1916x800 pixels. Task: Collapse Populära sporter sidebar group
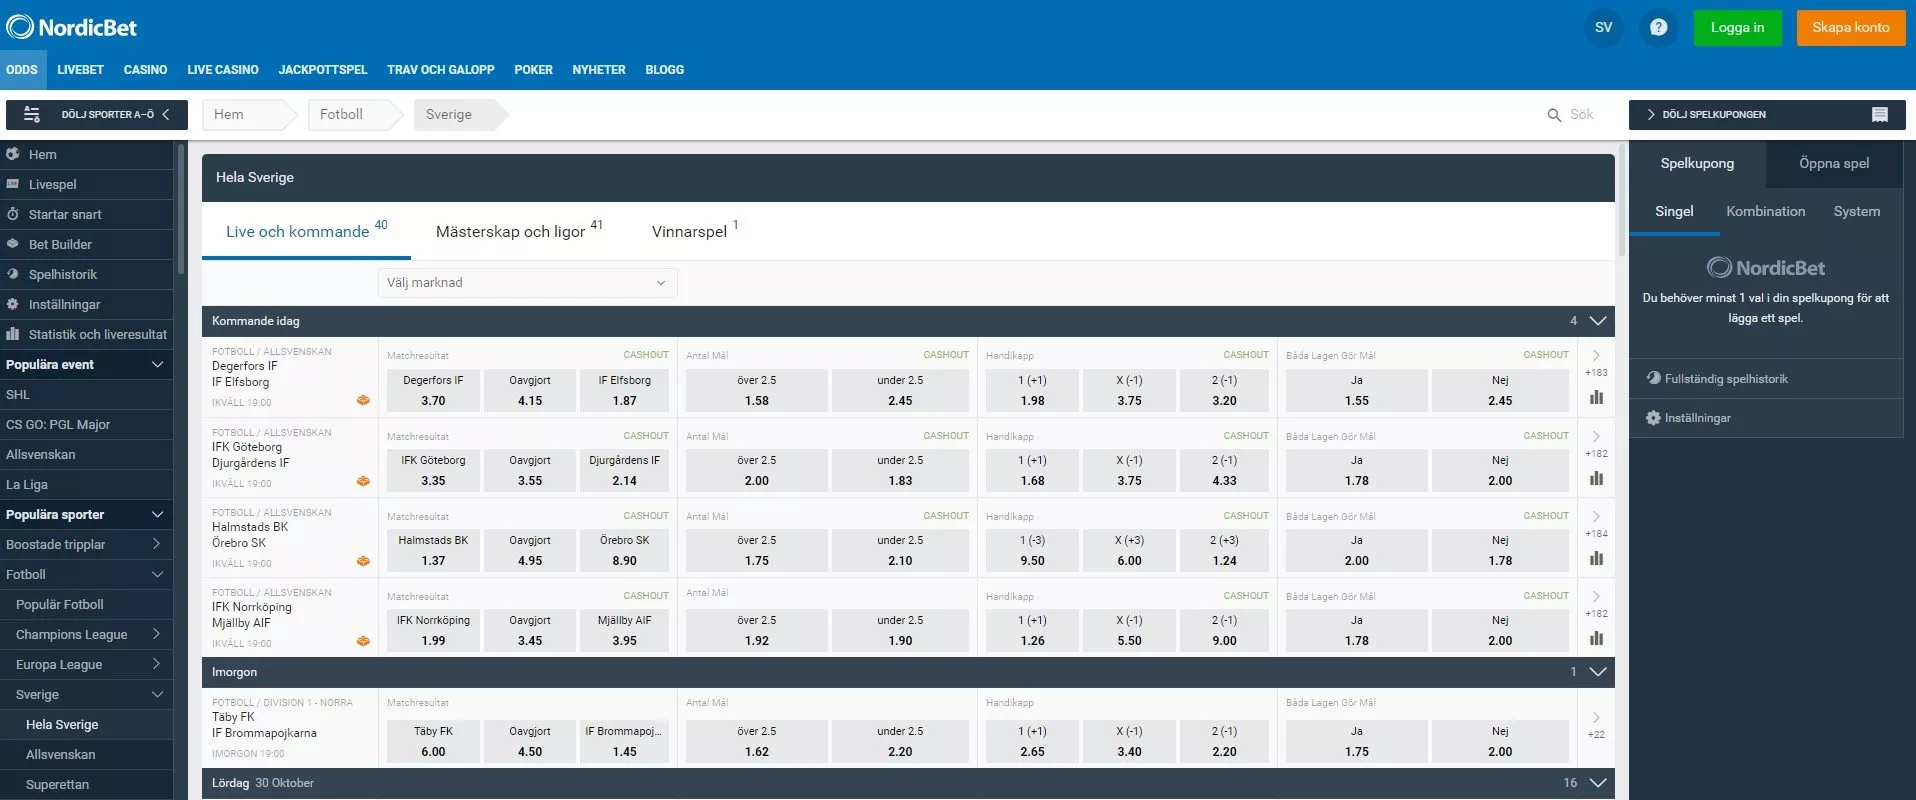click(x=157, y=515)
